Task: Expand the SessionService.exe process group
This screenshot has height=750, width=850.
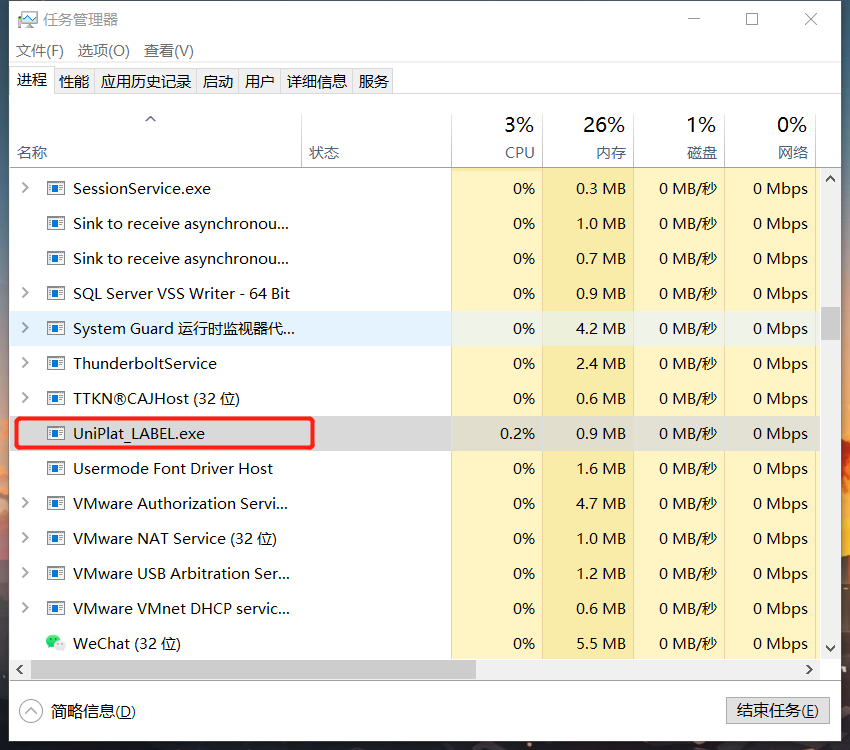Action: (25, 188)
